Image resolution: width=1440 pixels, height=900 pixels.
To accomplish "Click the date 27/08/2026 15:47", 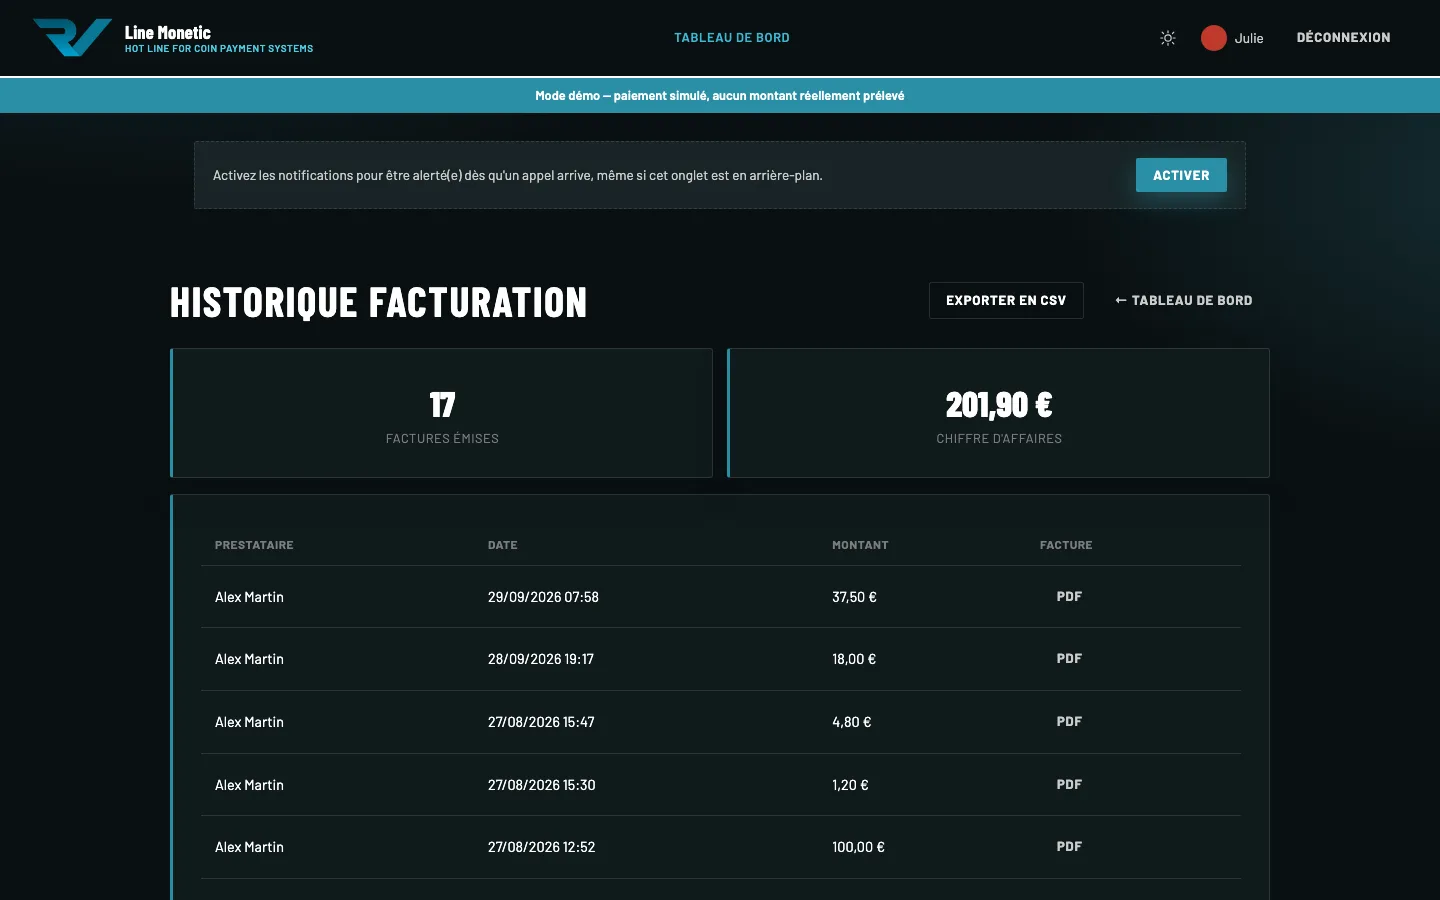I will 541,722.
